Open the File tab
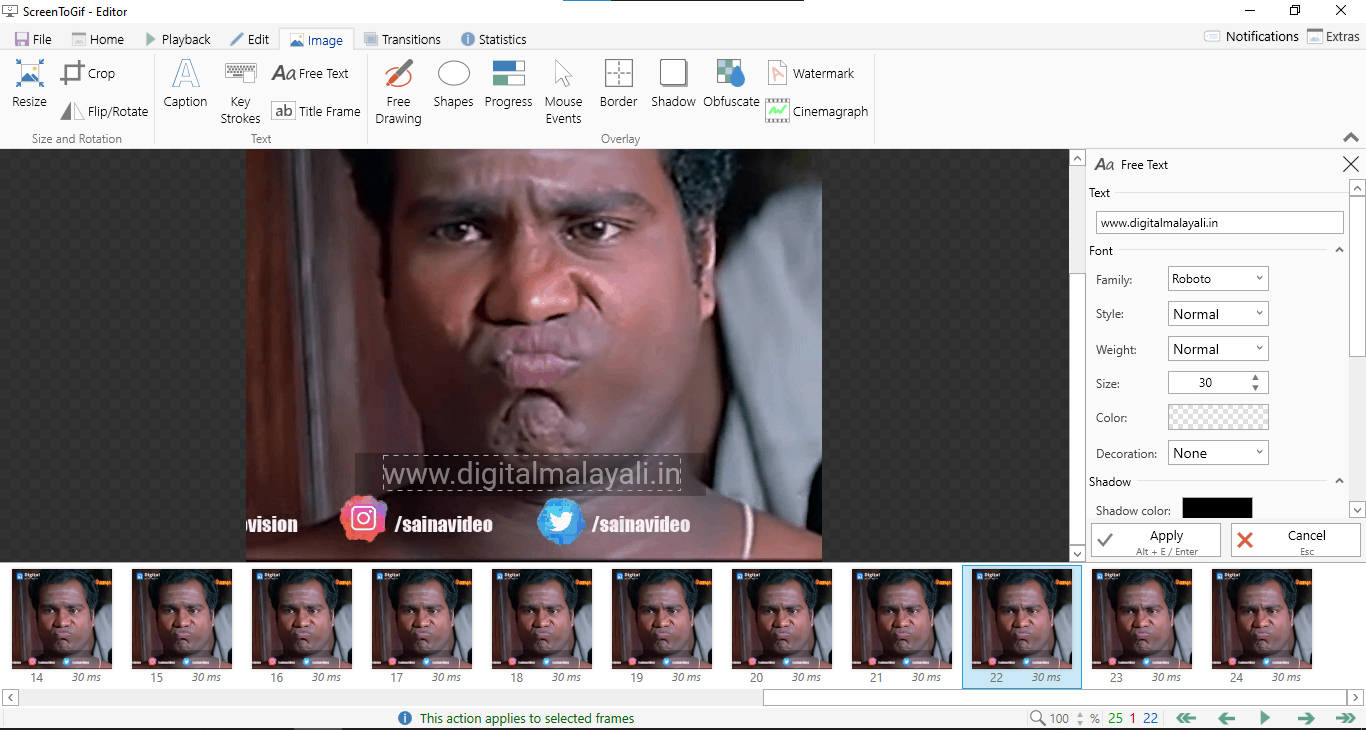Viewport: 1366px width, 730px height. click(x=34, y=39)
